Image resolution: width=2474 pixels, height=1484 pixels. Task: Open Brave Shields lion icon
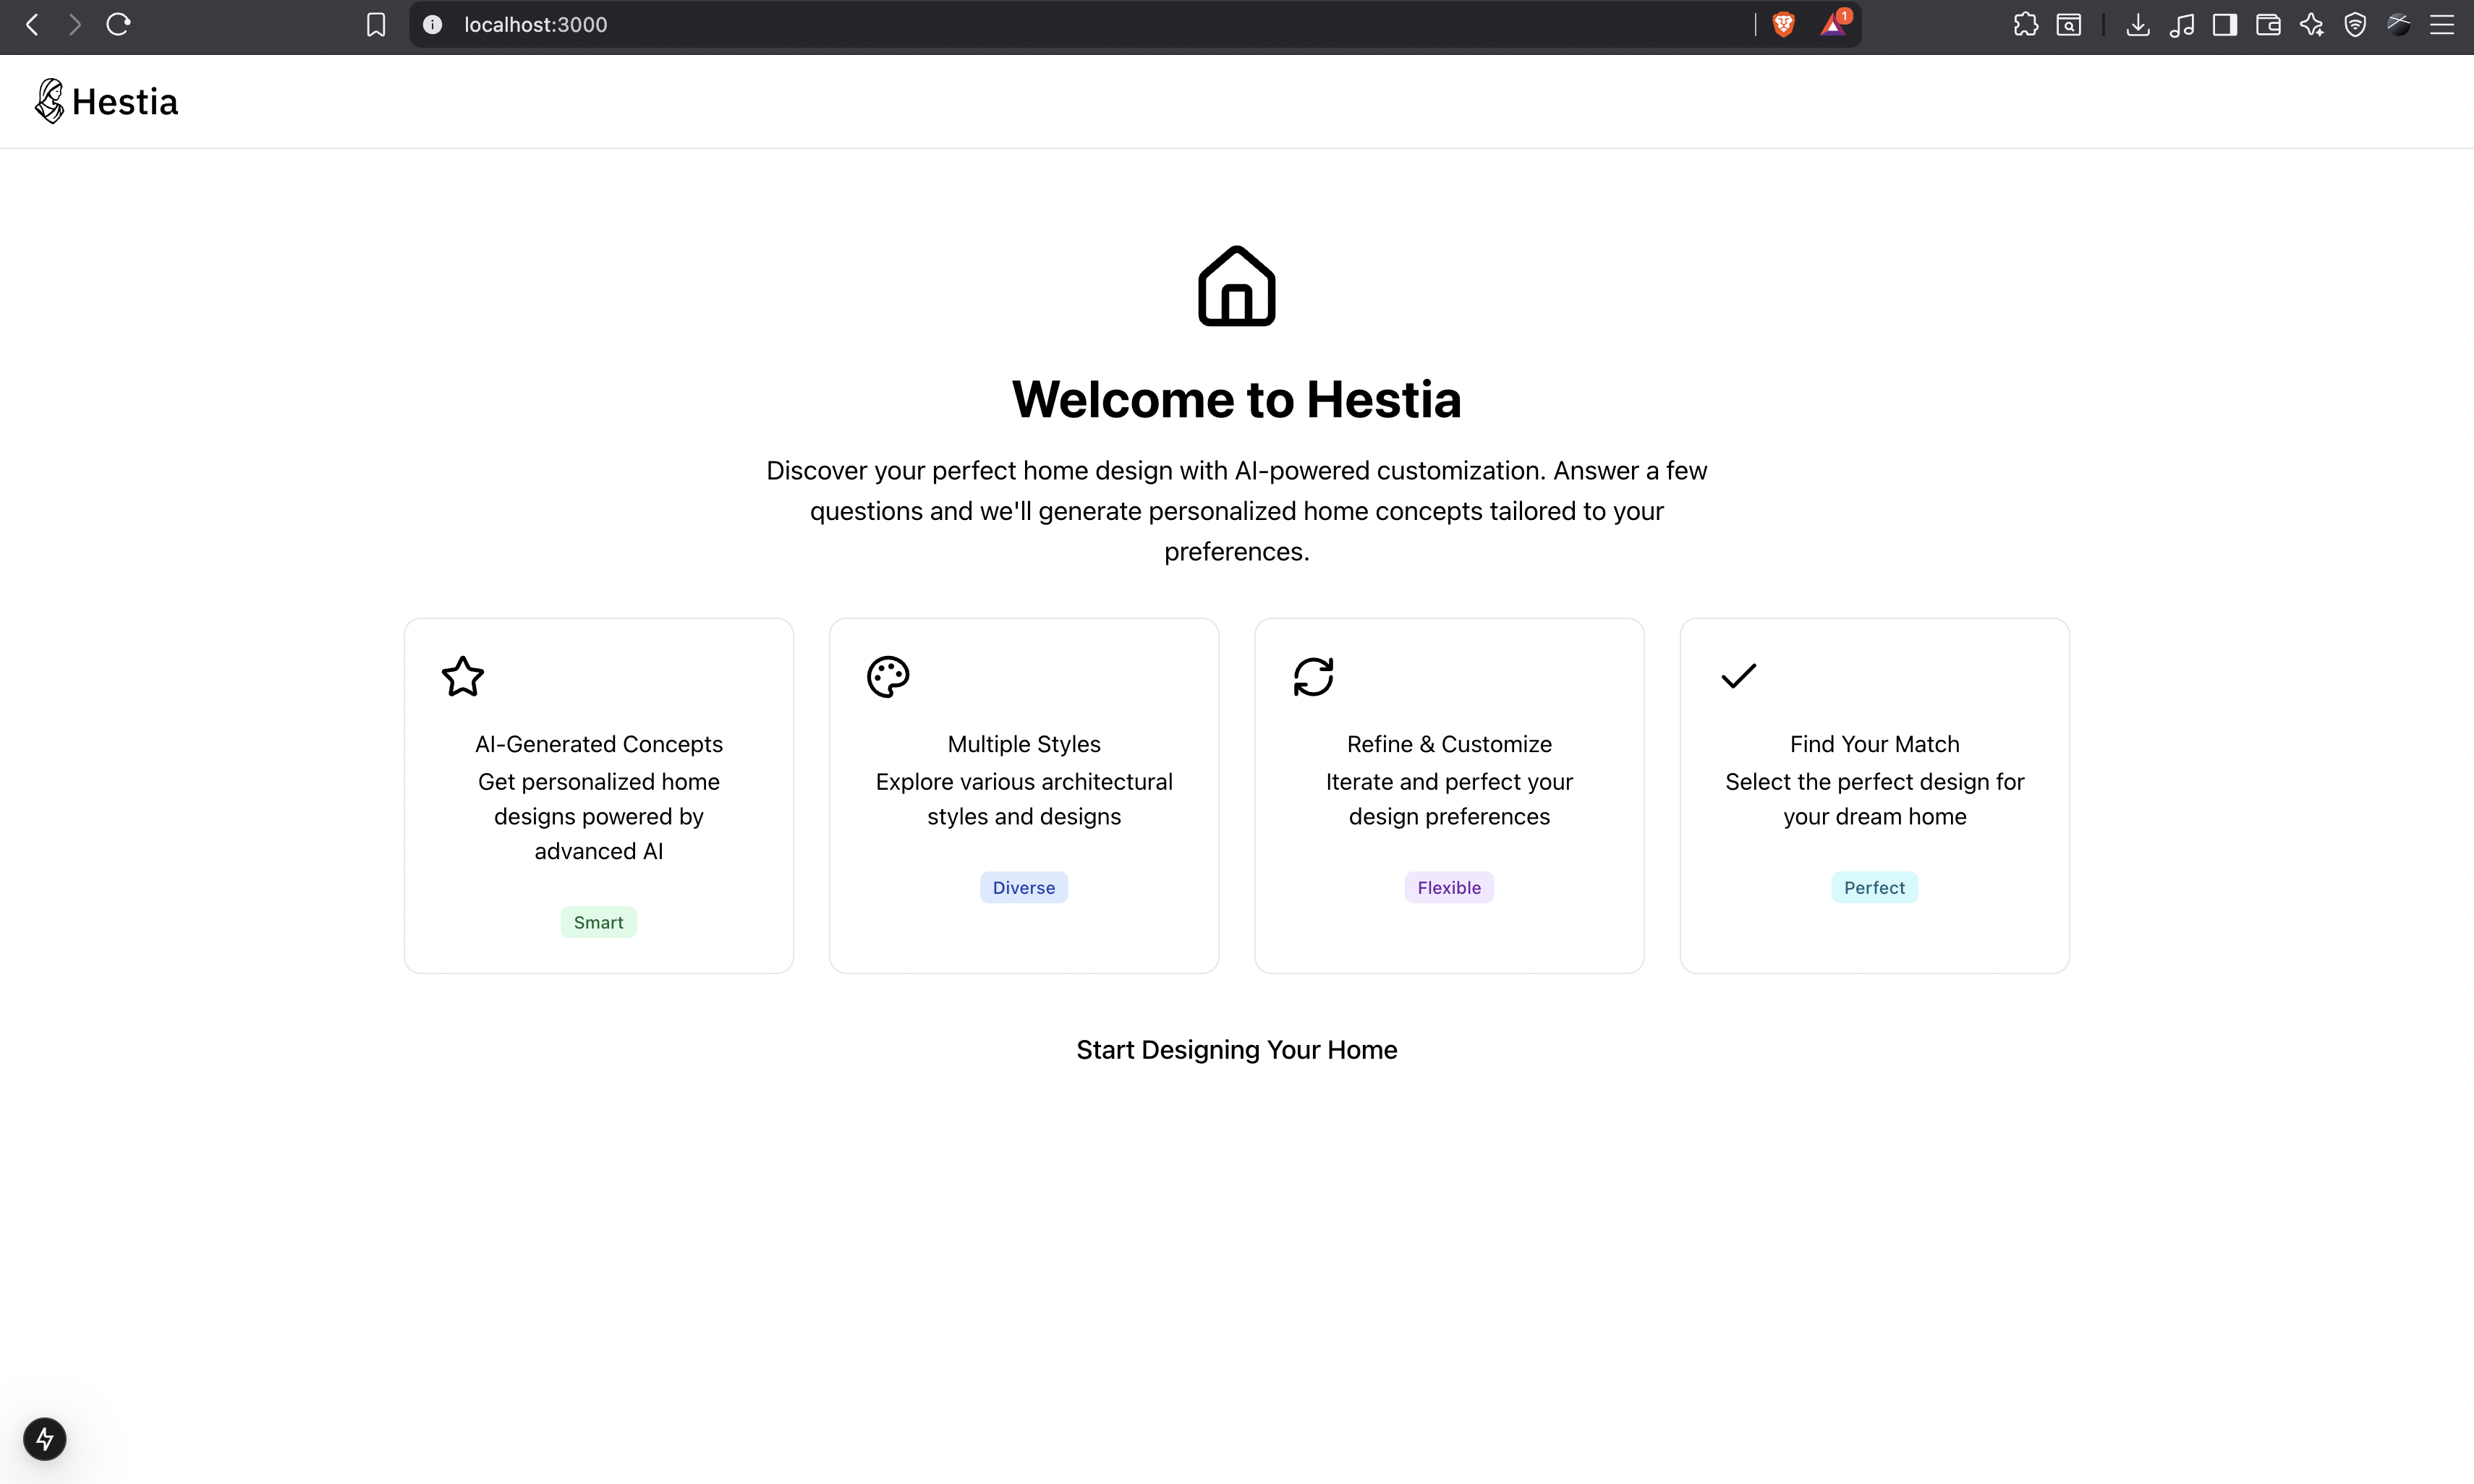pos(1783,25)
